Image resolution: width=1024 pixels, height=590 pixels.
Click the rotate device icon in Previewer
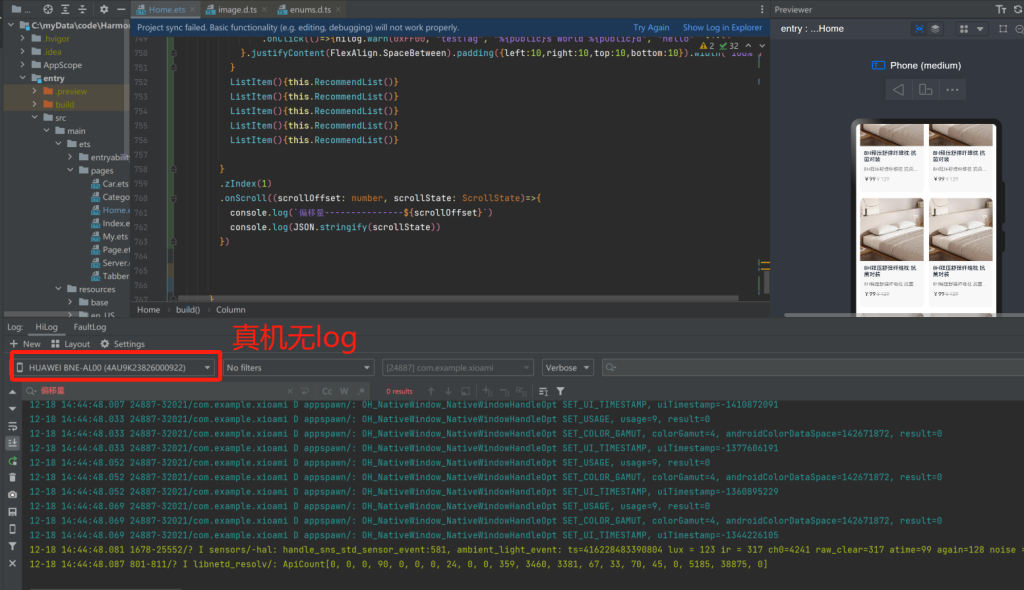[926, 90]
